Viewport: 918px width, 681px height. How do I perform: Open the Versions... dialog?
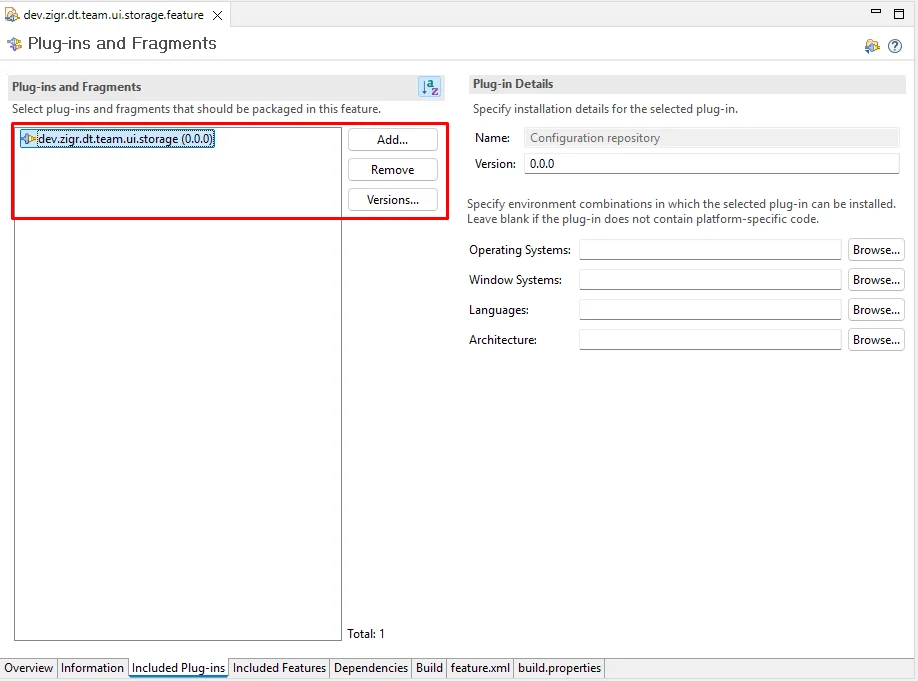point(392,200)
